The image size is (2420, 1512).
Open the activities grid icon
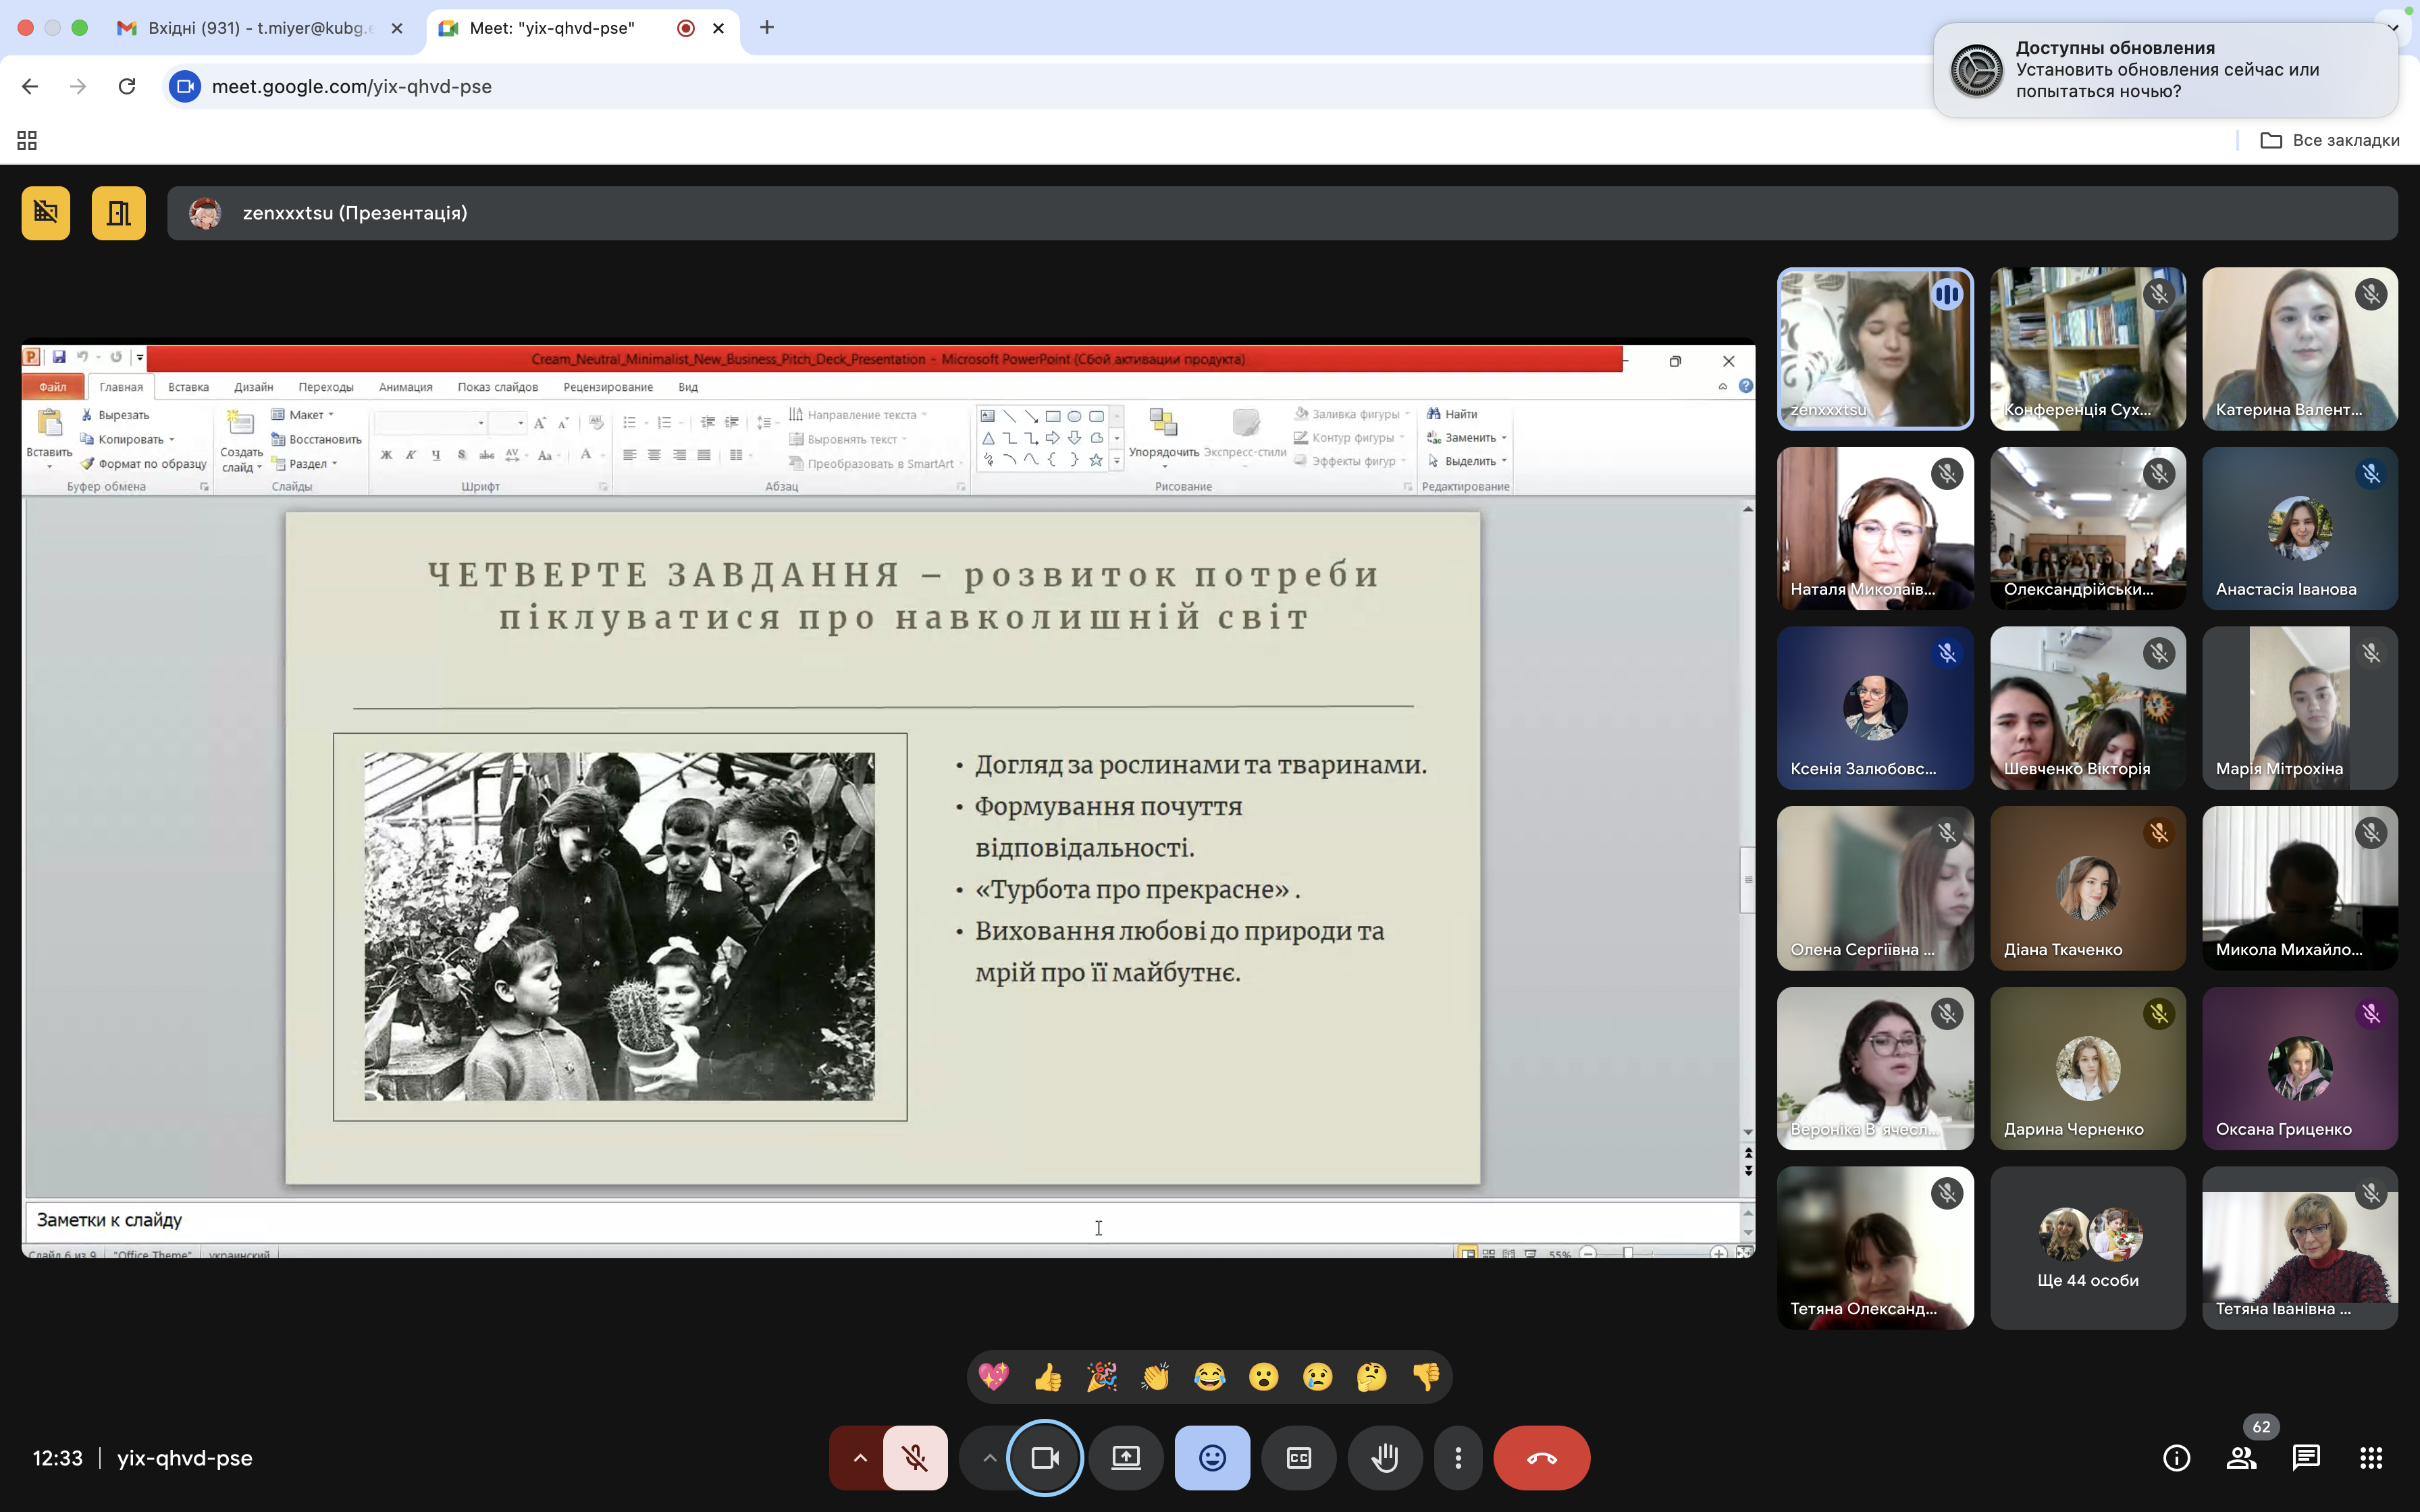2371,1458
